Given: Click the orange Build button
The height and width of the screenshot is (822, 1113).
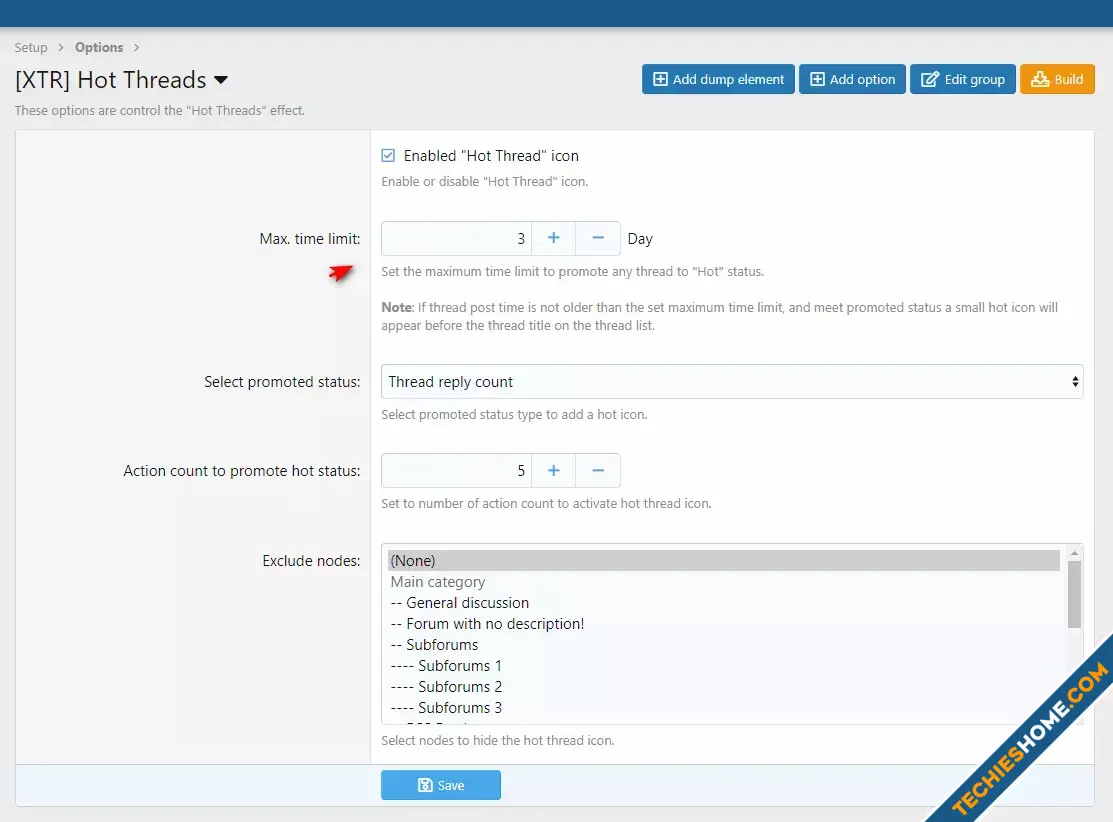Looking at the screenshot, I should tap(1057, 79).
